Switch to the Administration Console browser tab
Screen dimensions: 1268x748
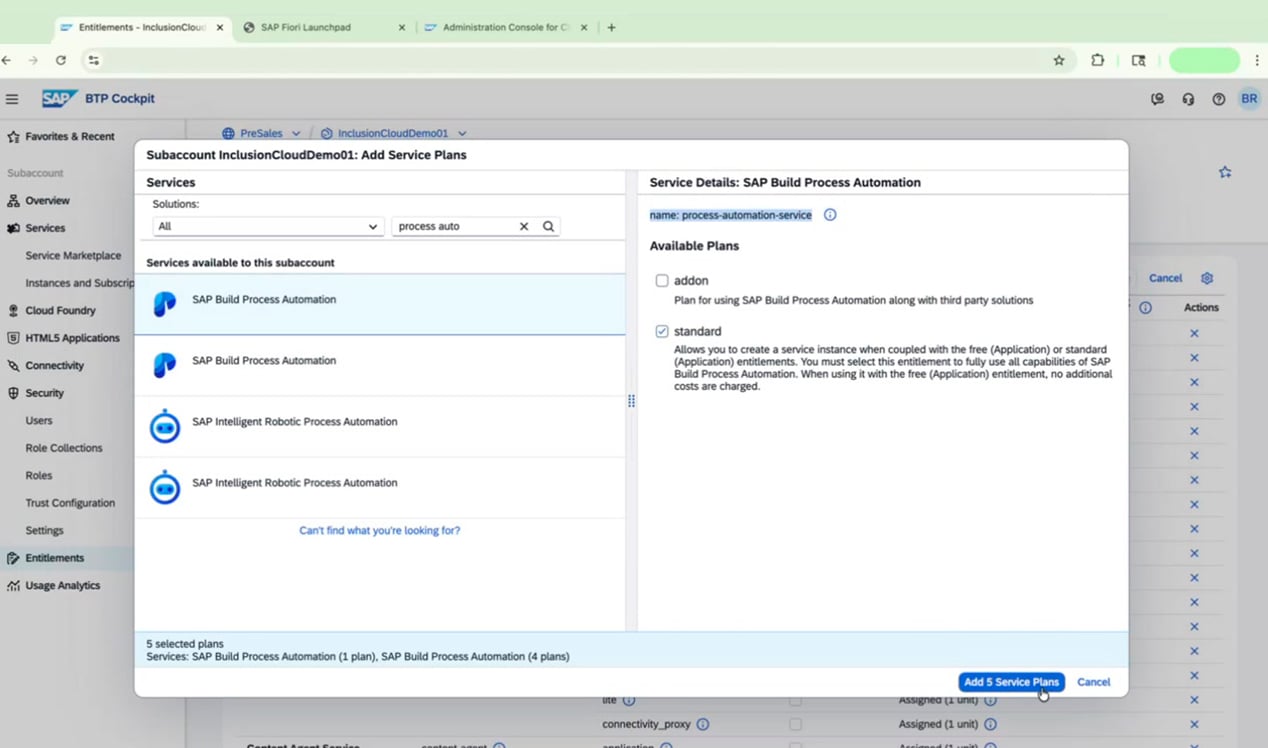click(x=505, y=27)
